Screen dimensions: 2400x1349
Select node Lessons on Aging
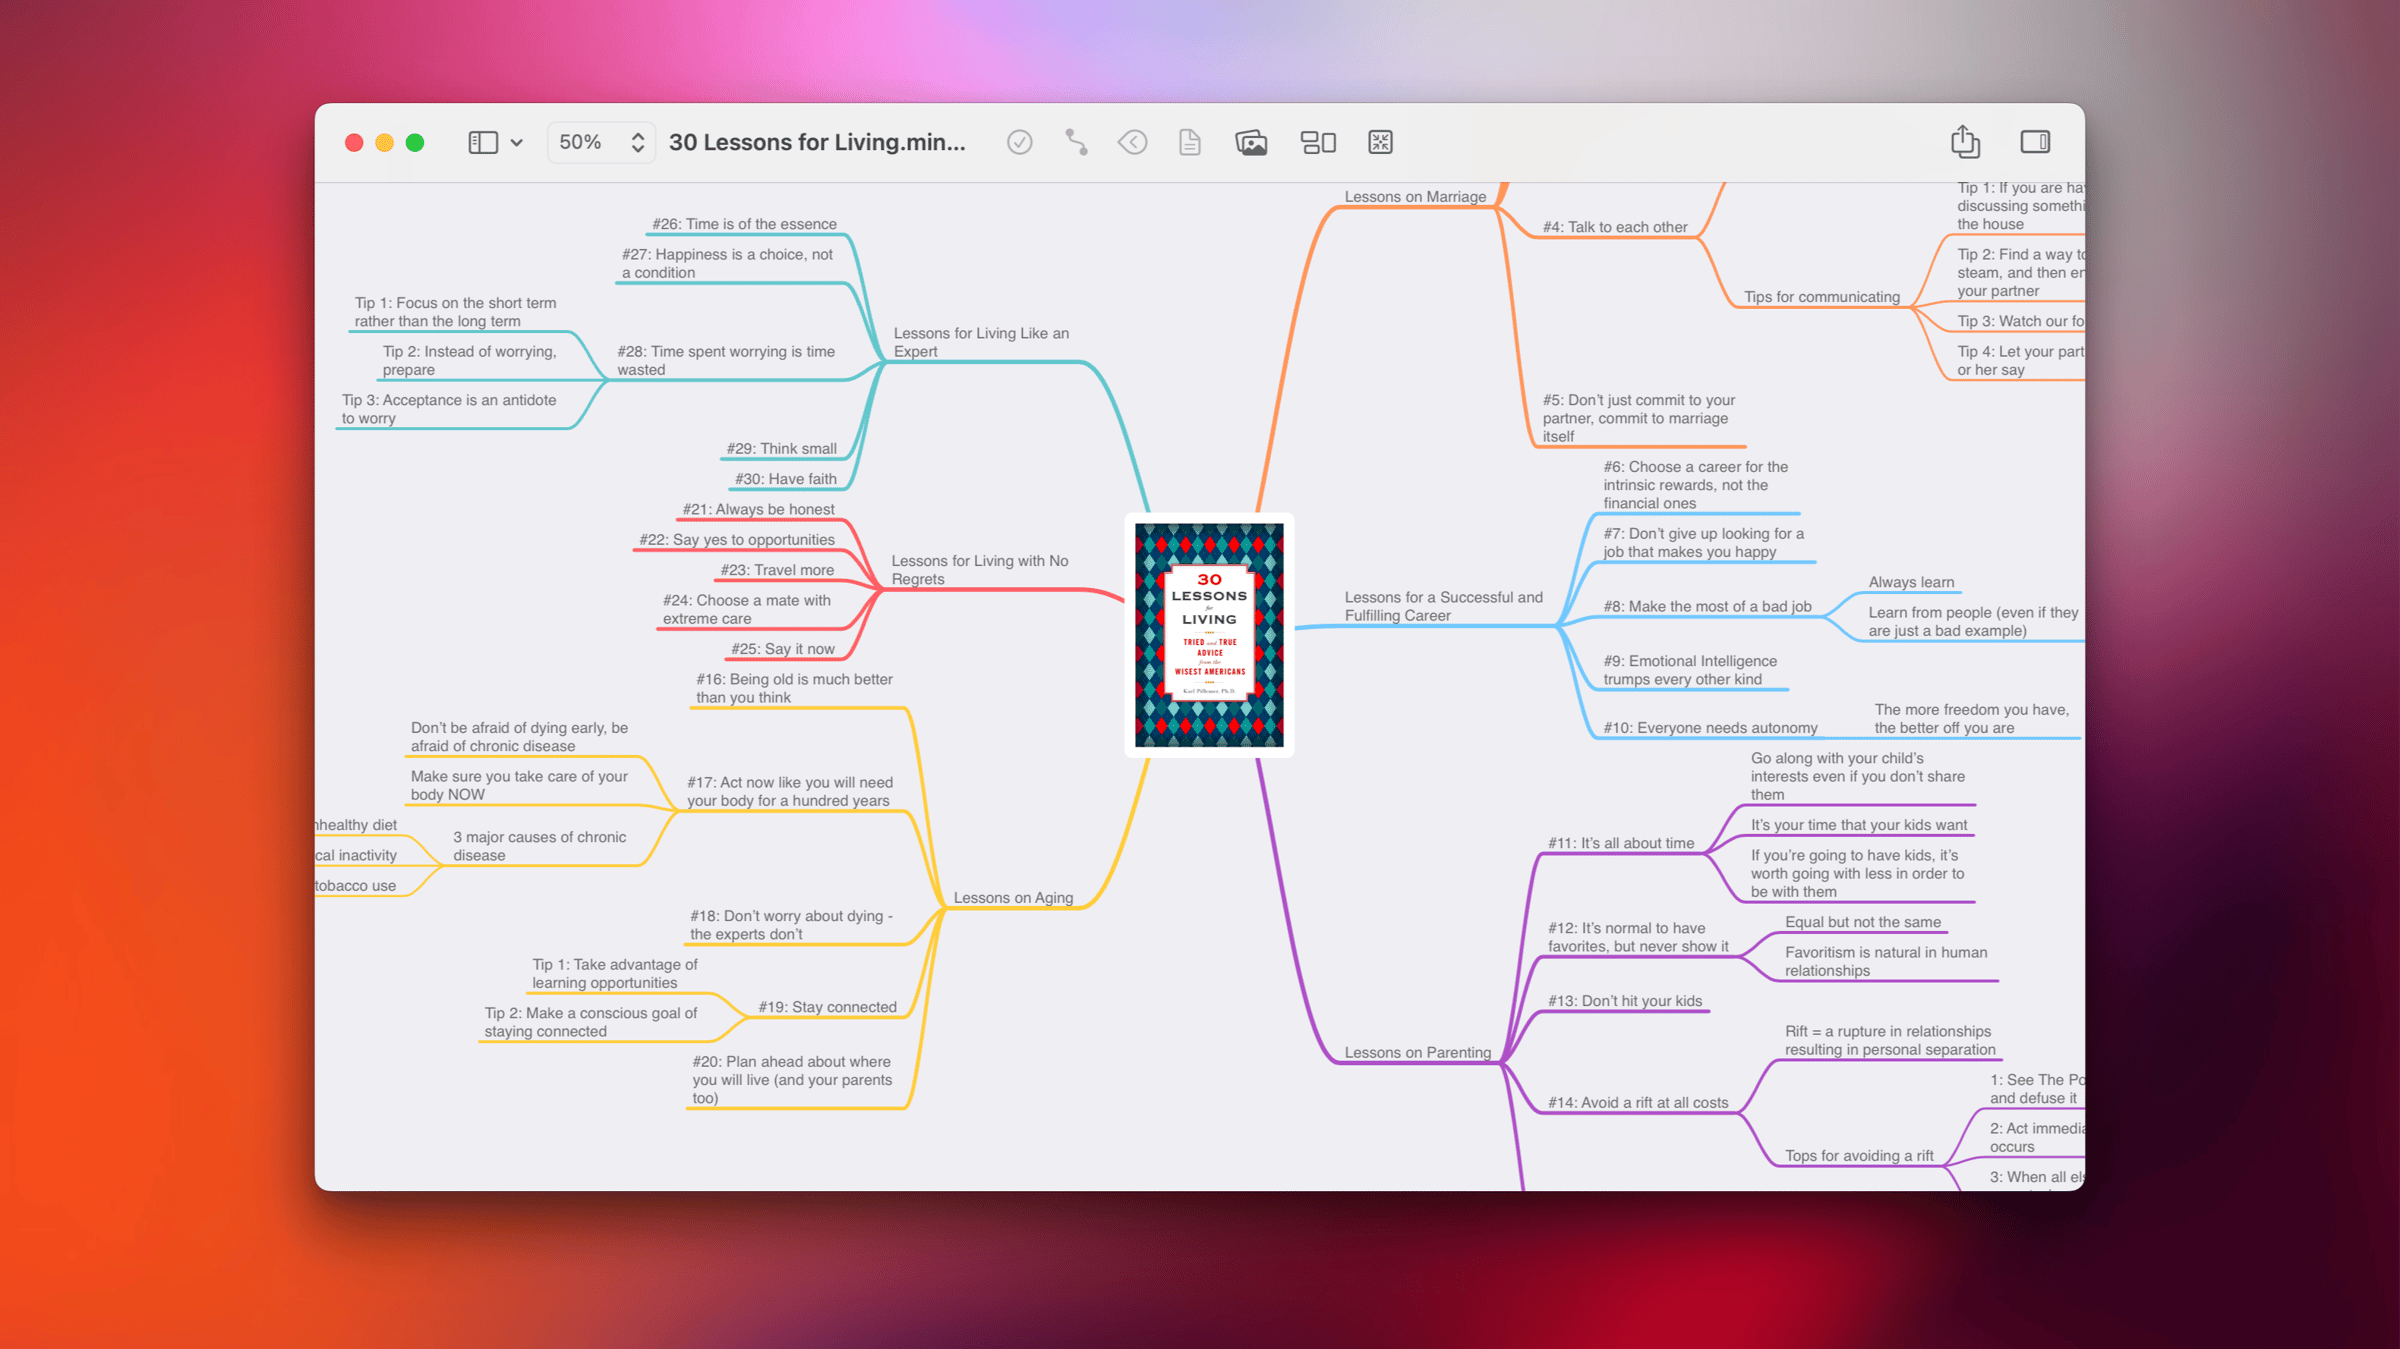pyautogui.click(x=1013, y=898)
